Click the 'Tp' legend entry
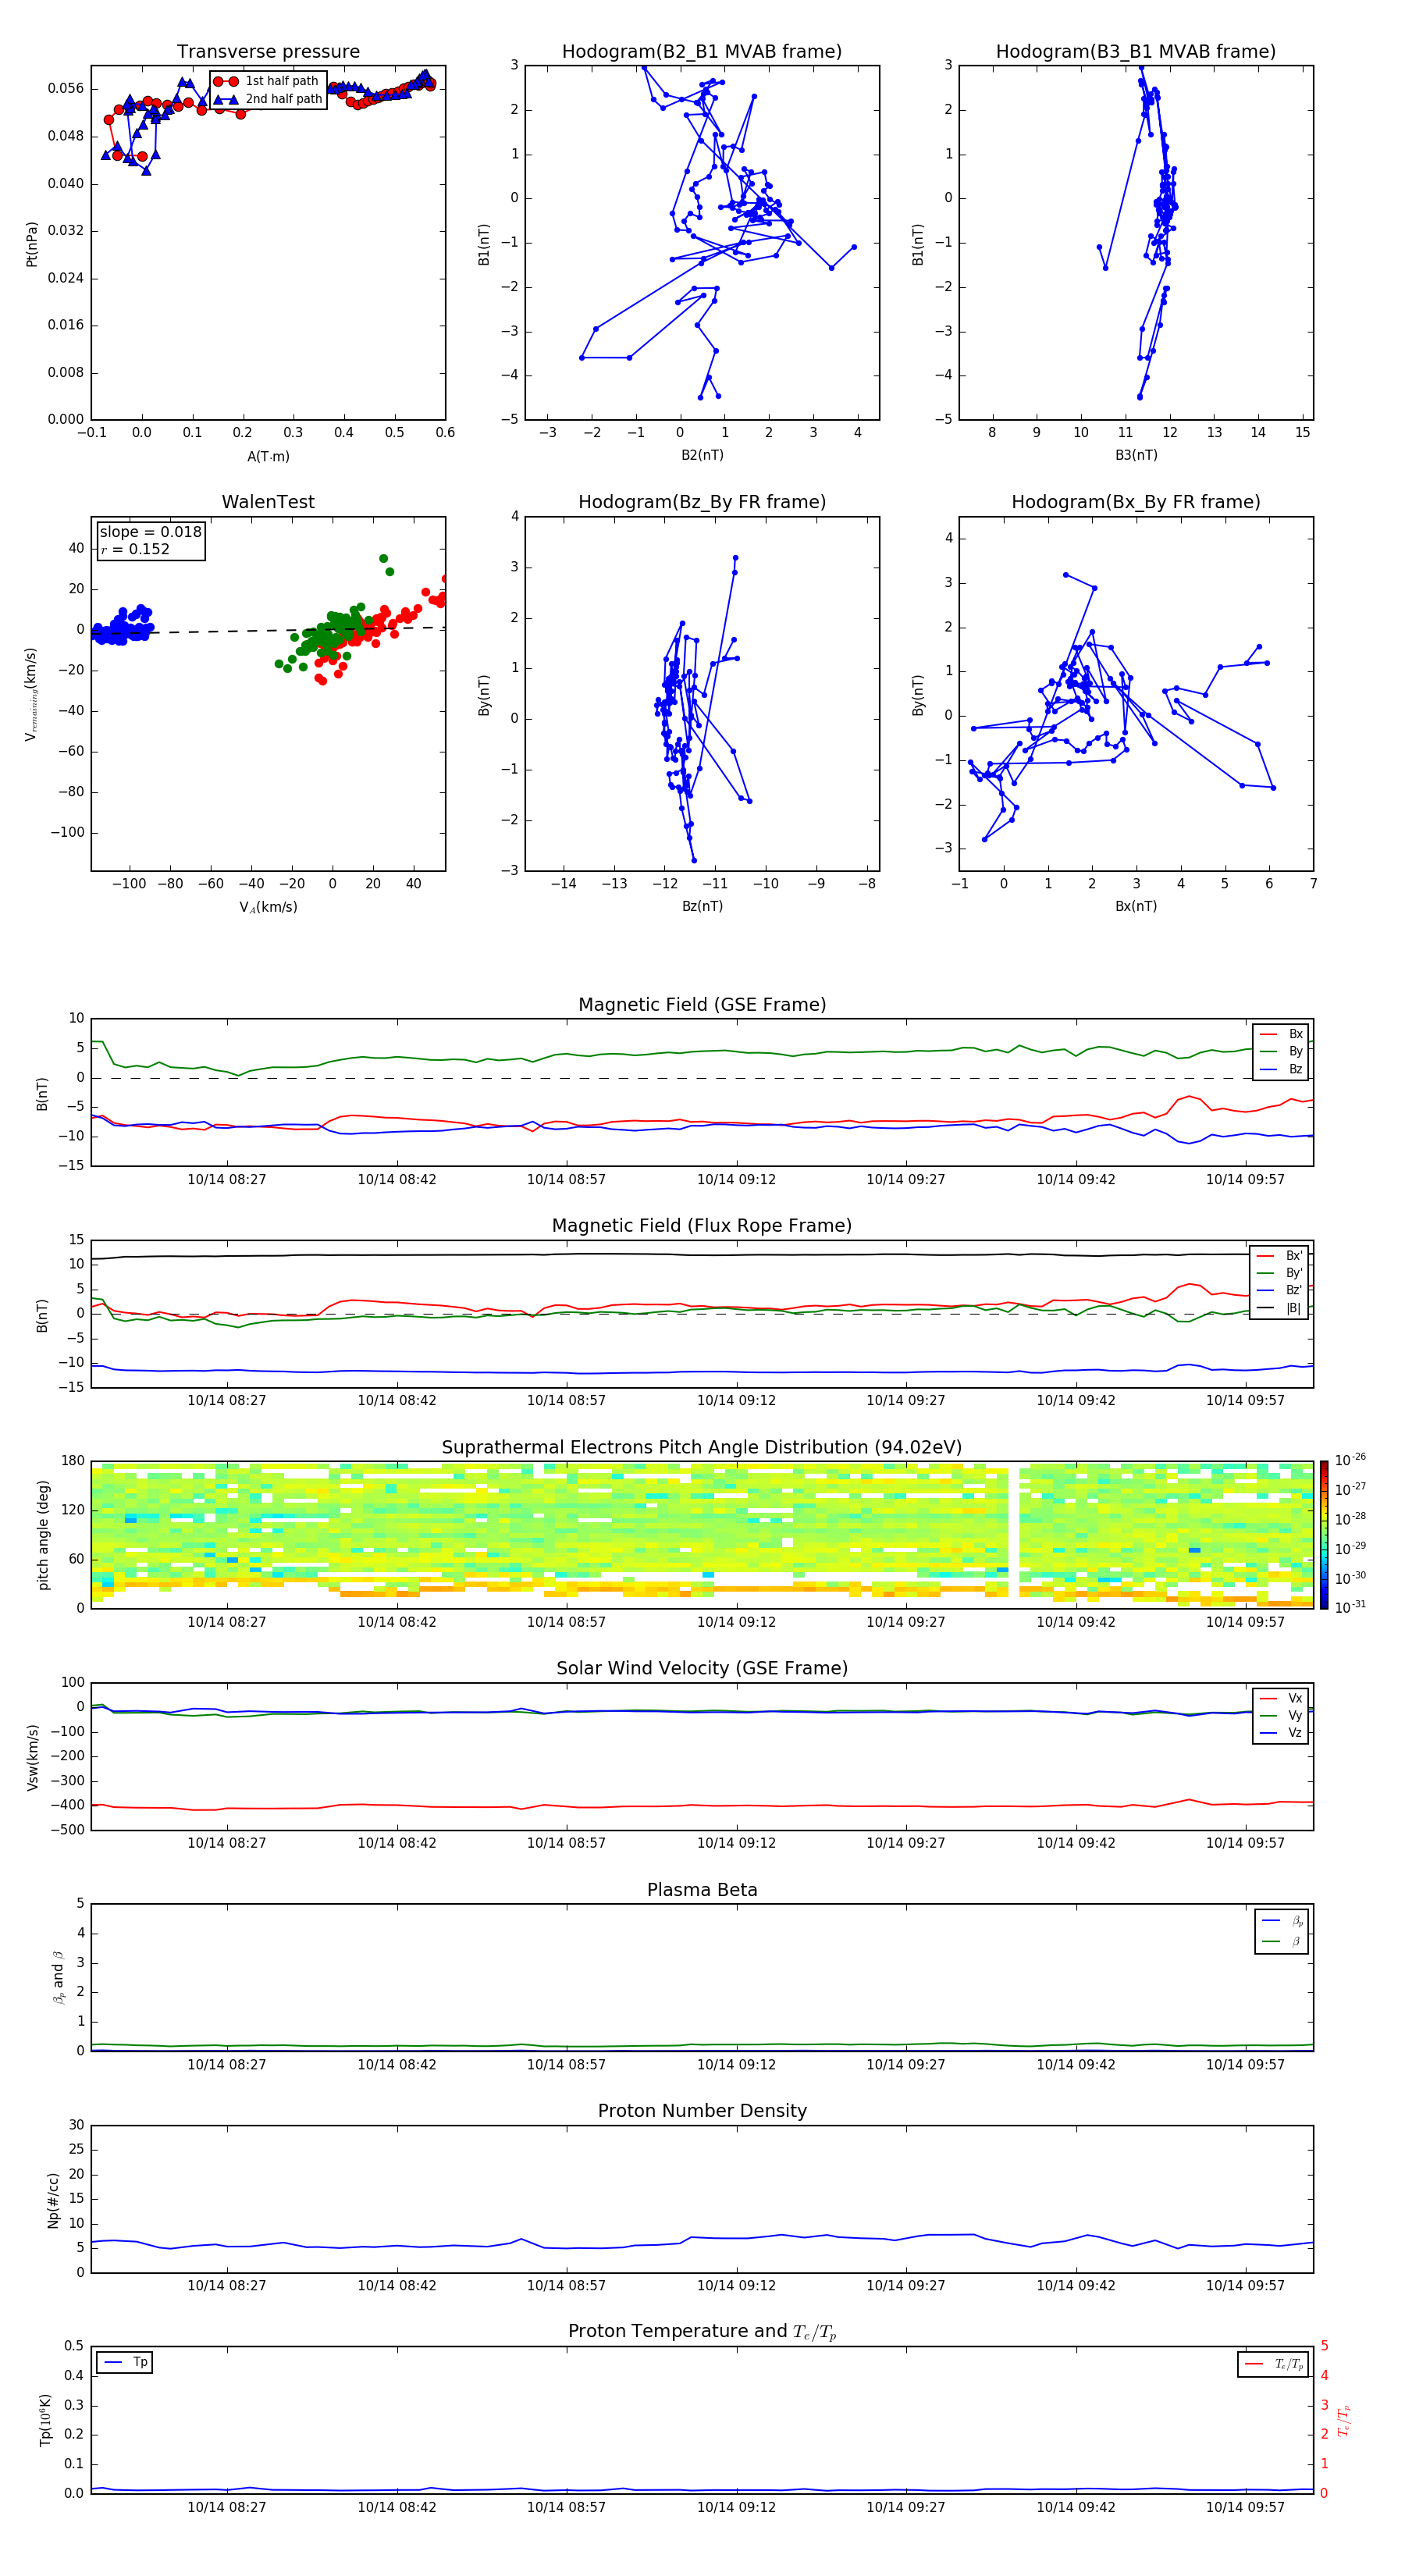Screen dimensions: 1405x2576 (x=125, y=2362)
